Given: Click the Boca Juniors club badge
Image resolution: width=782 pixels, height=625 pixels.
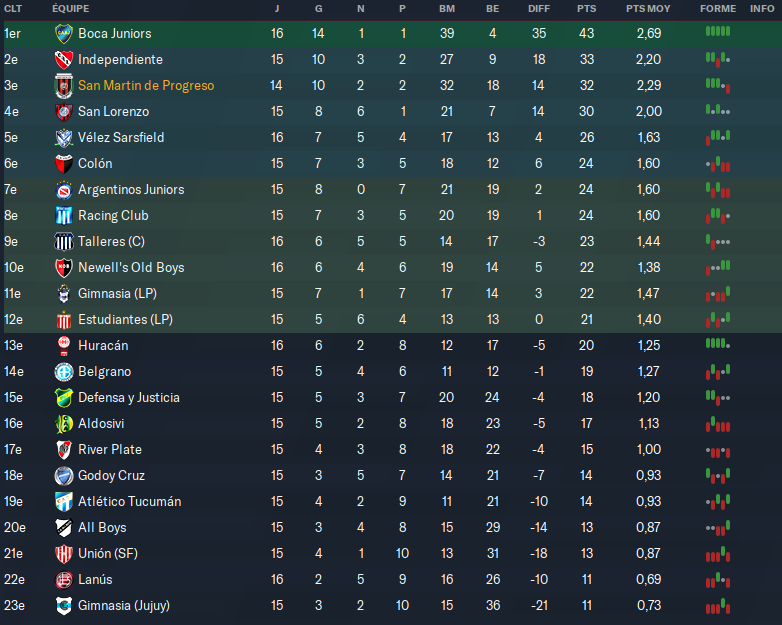Looking at the screenshot, I should [x=64, y=33].
